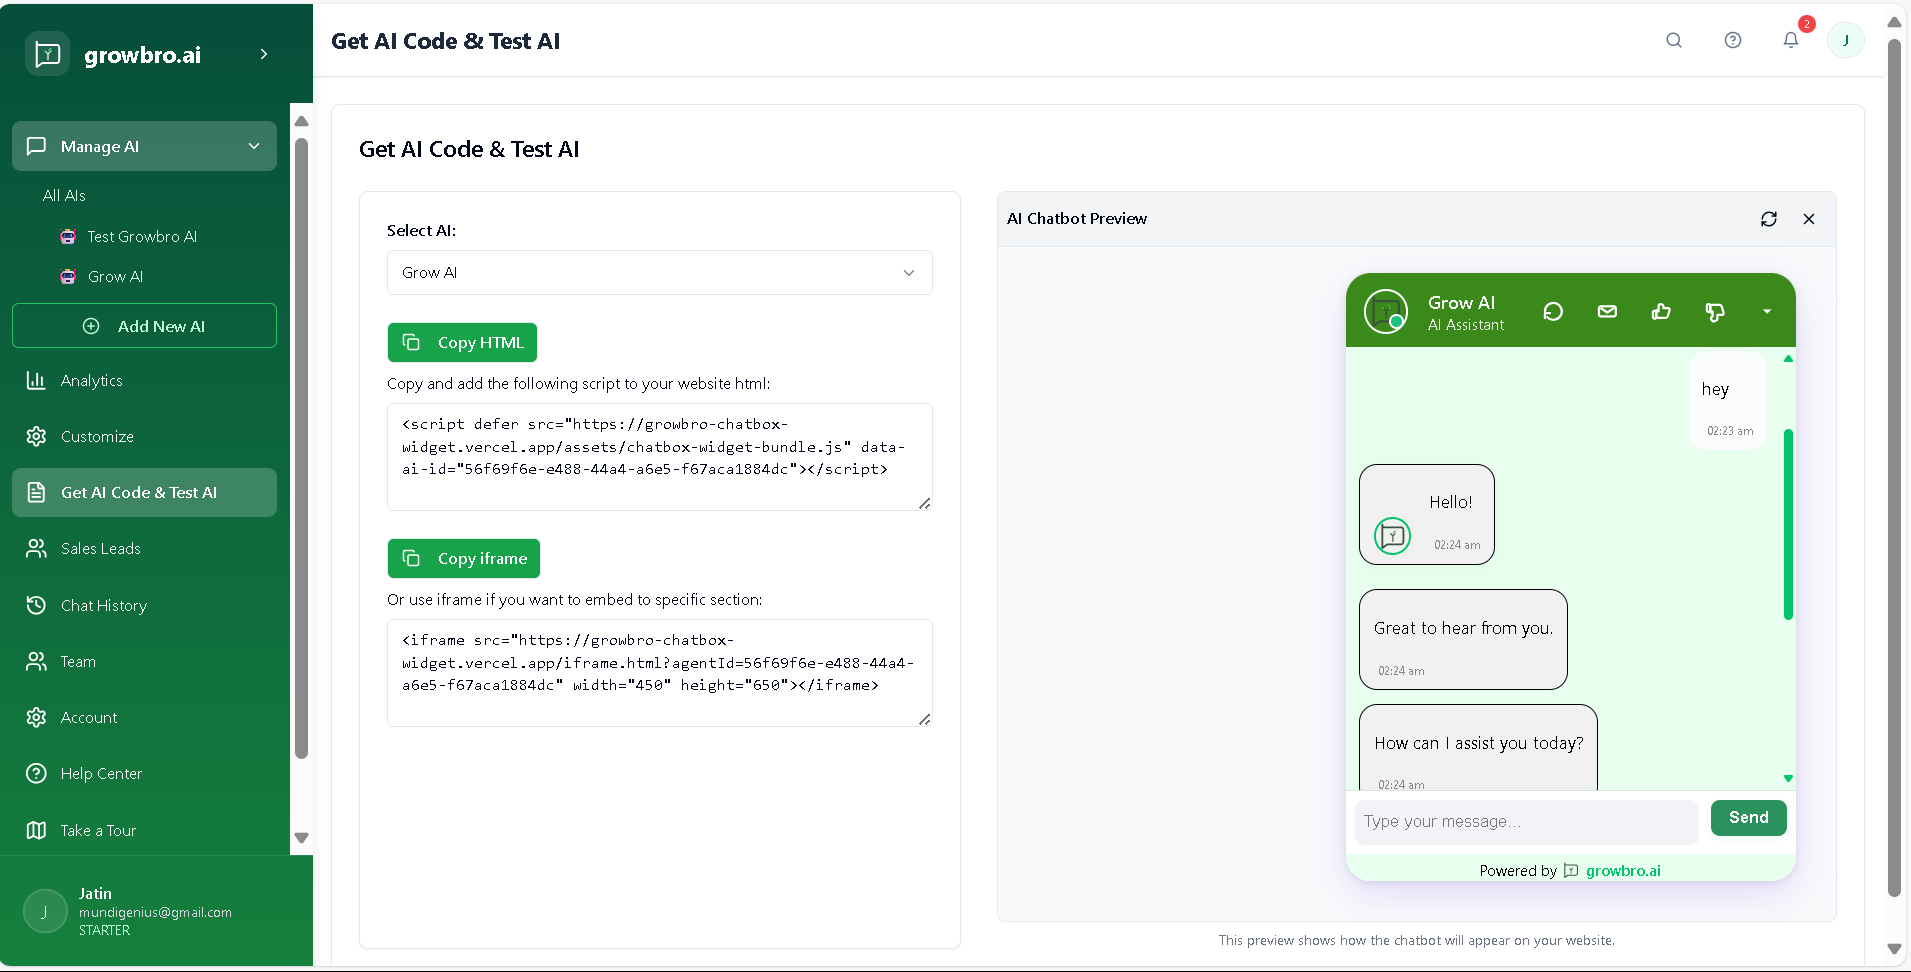
Task: Click the thumbs down icon in chatbot header
Action: point(1716,311)
